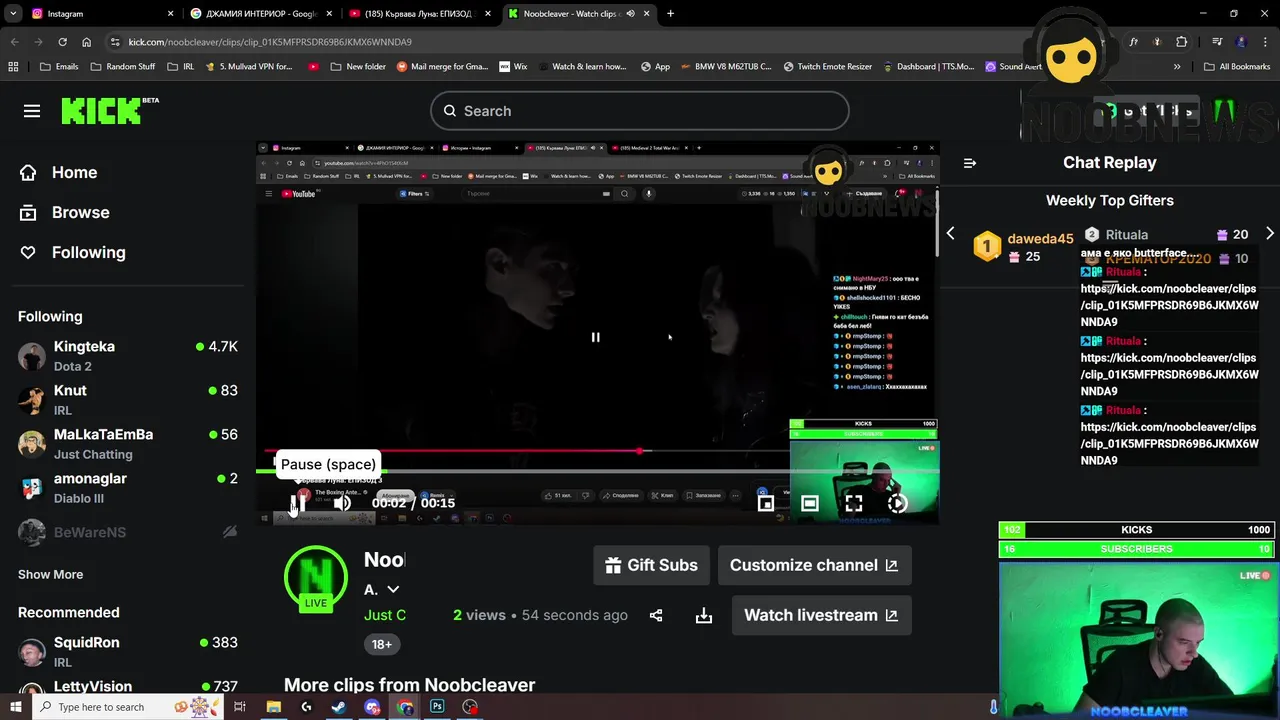
Task: Expand channel name dropdown chevron
Action: click(393, 590)
